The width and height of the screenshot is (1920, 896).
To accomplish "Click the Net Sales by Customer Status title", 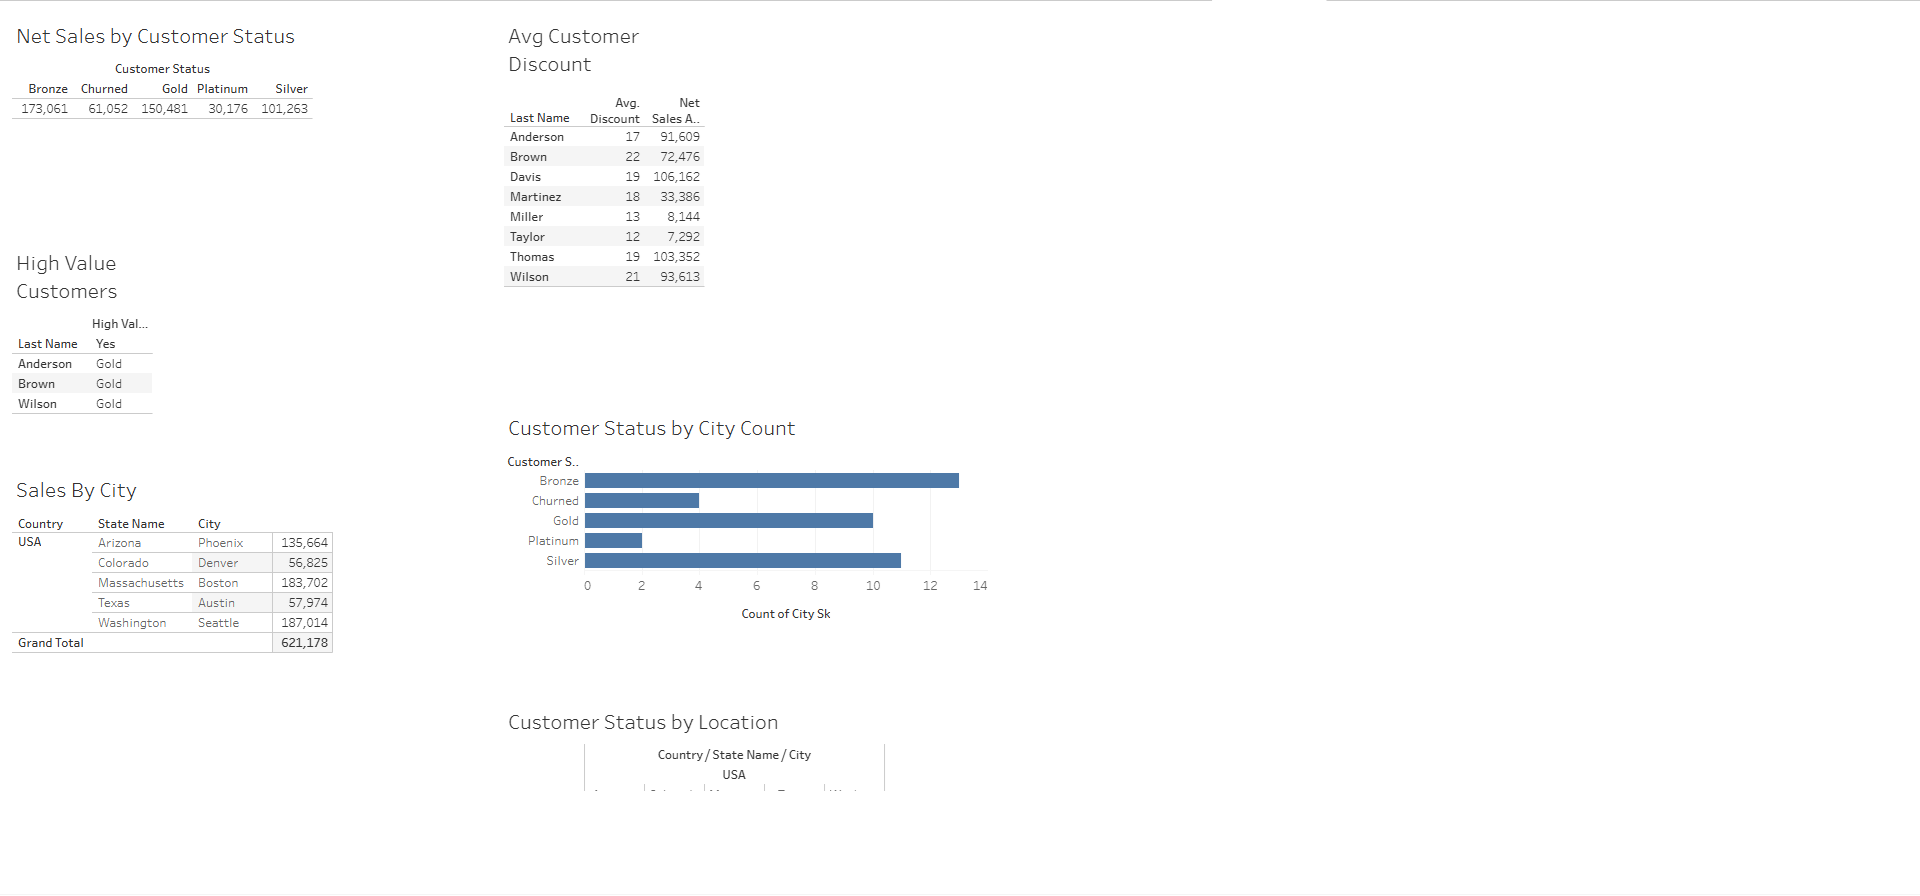I will (155, 37).
